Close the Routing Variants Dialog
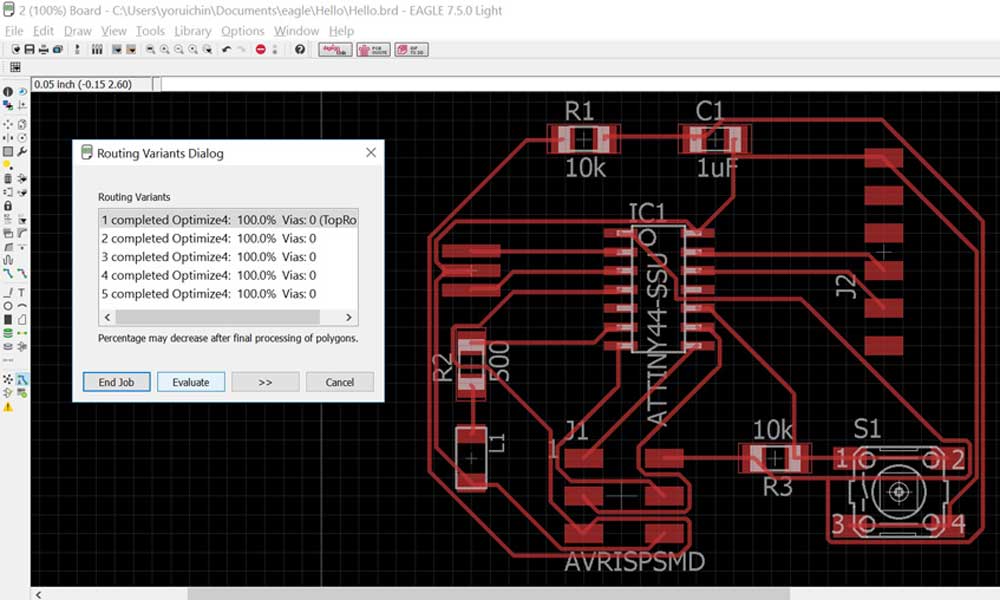This screenshot has width=1000, height=600. pos(371,152)
